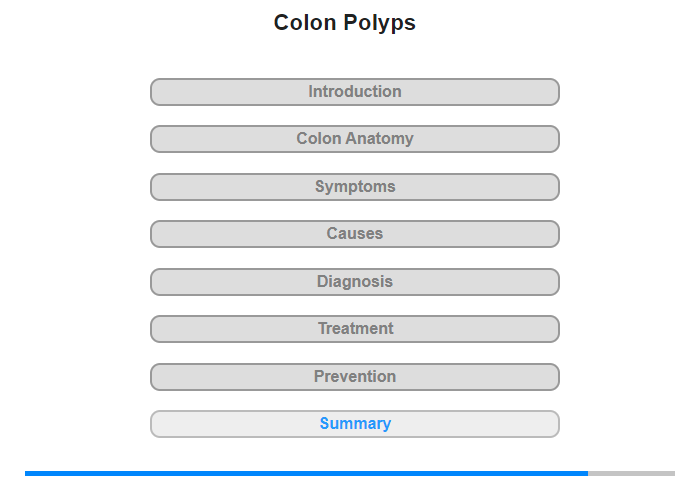
Task: Click the blue filled portion of progress bar
Action: tap(306, 473)
